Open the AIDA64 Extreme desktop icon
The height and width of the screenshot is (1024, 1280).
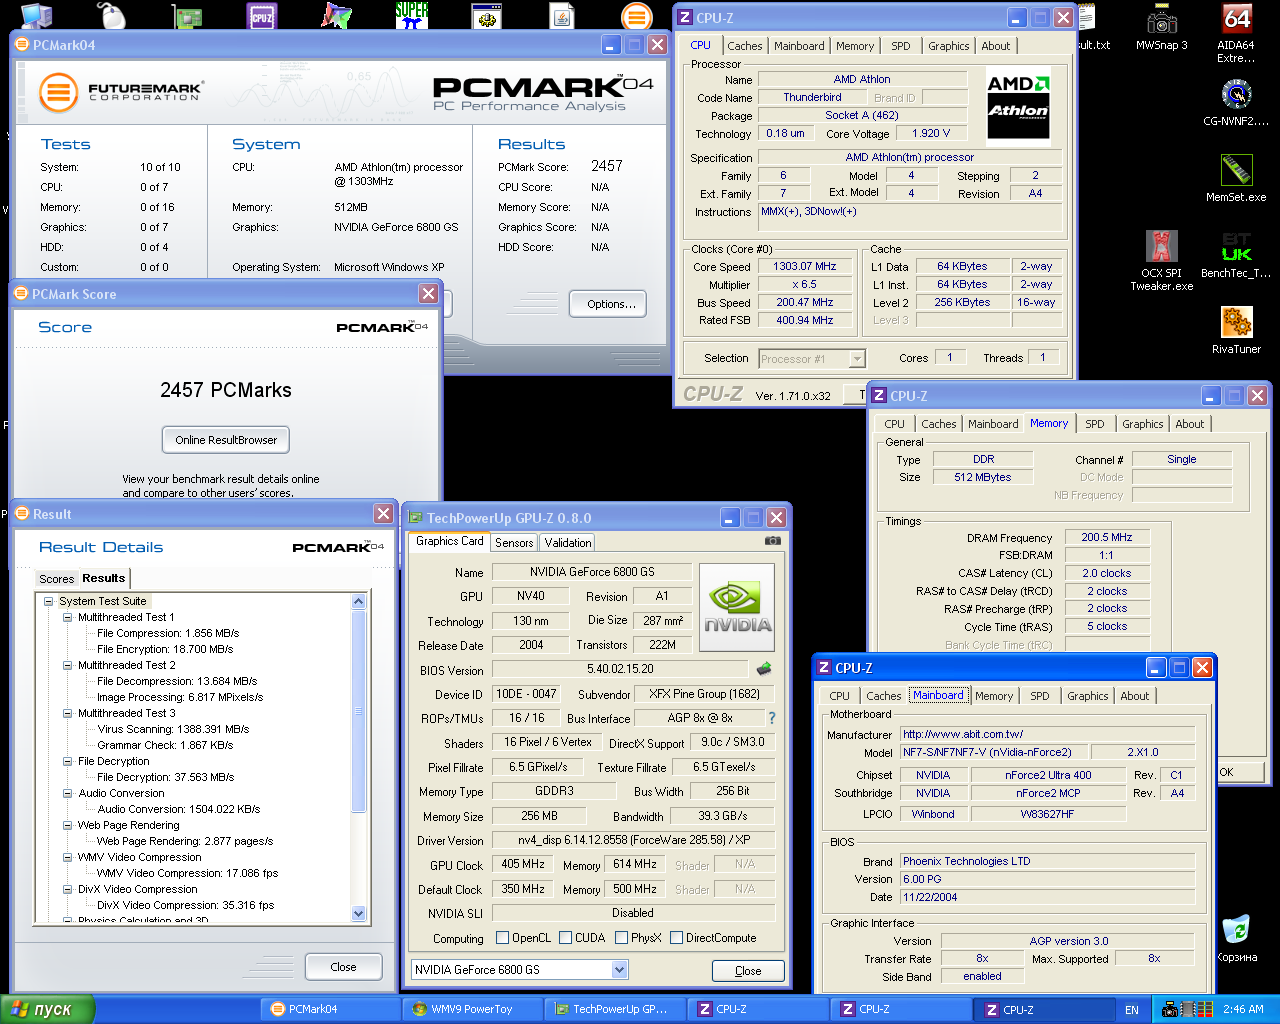tap(1237, 32)
